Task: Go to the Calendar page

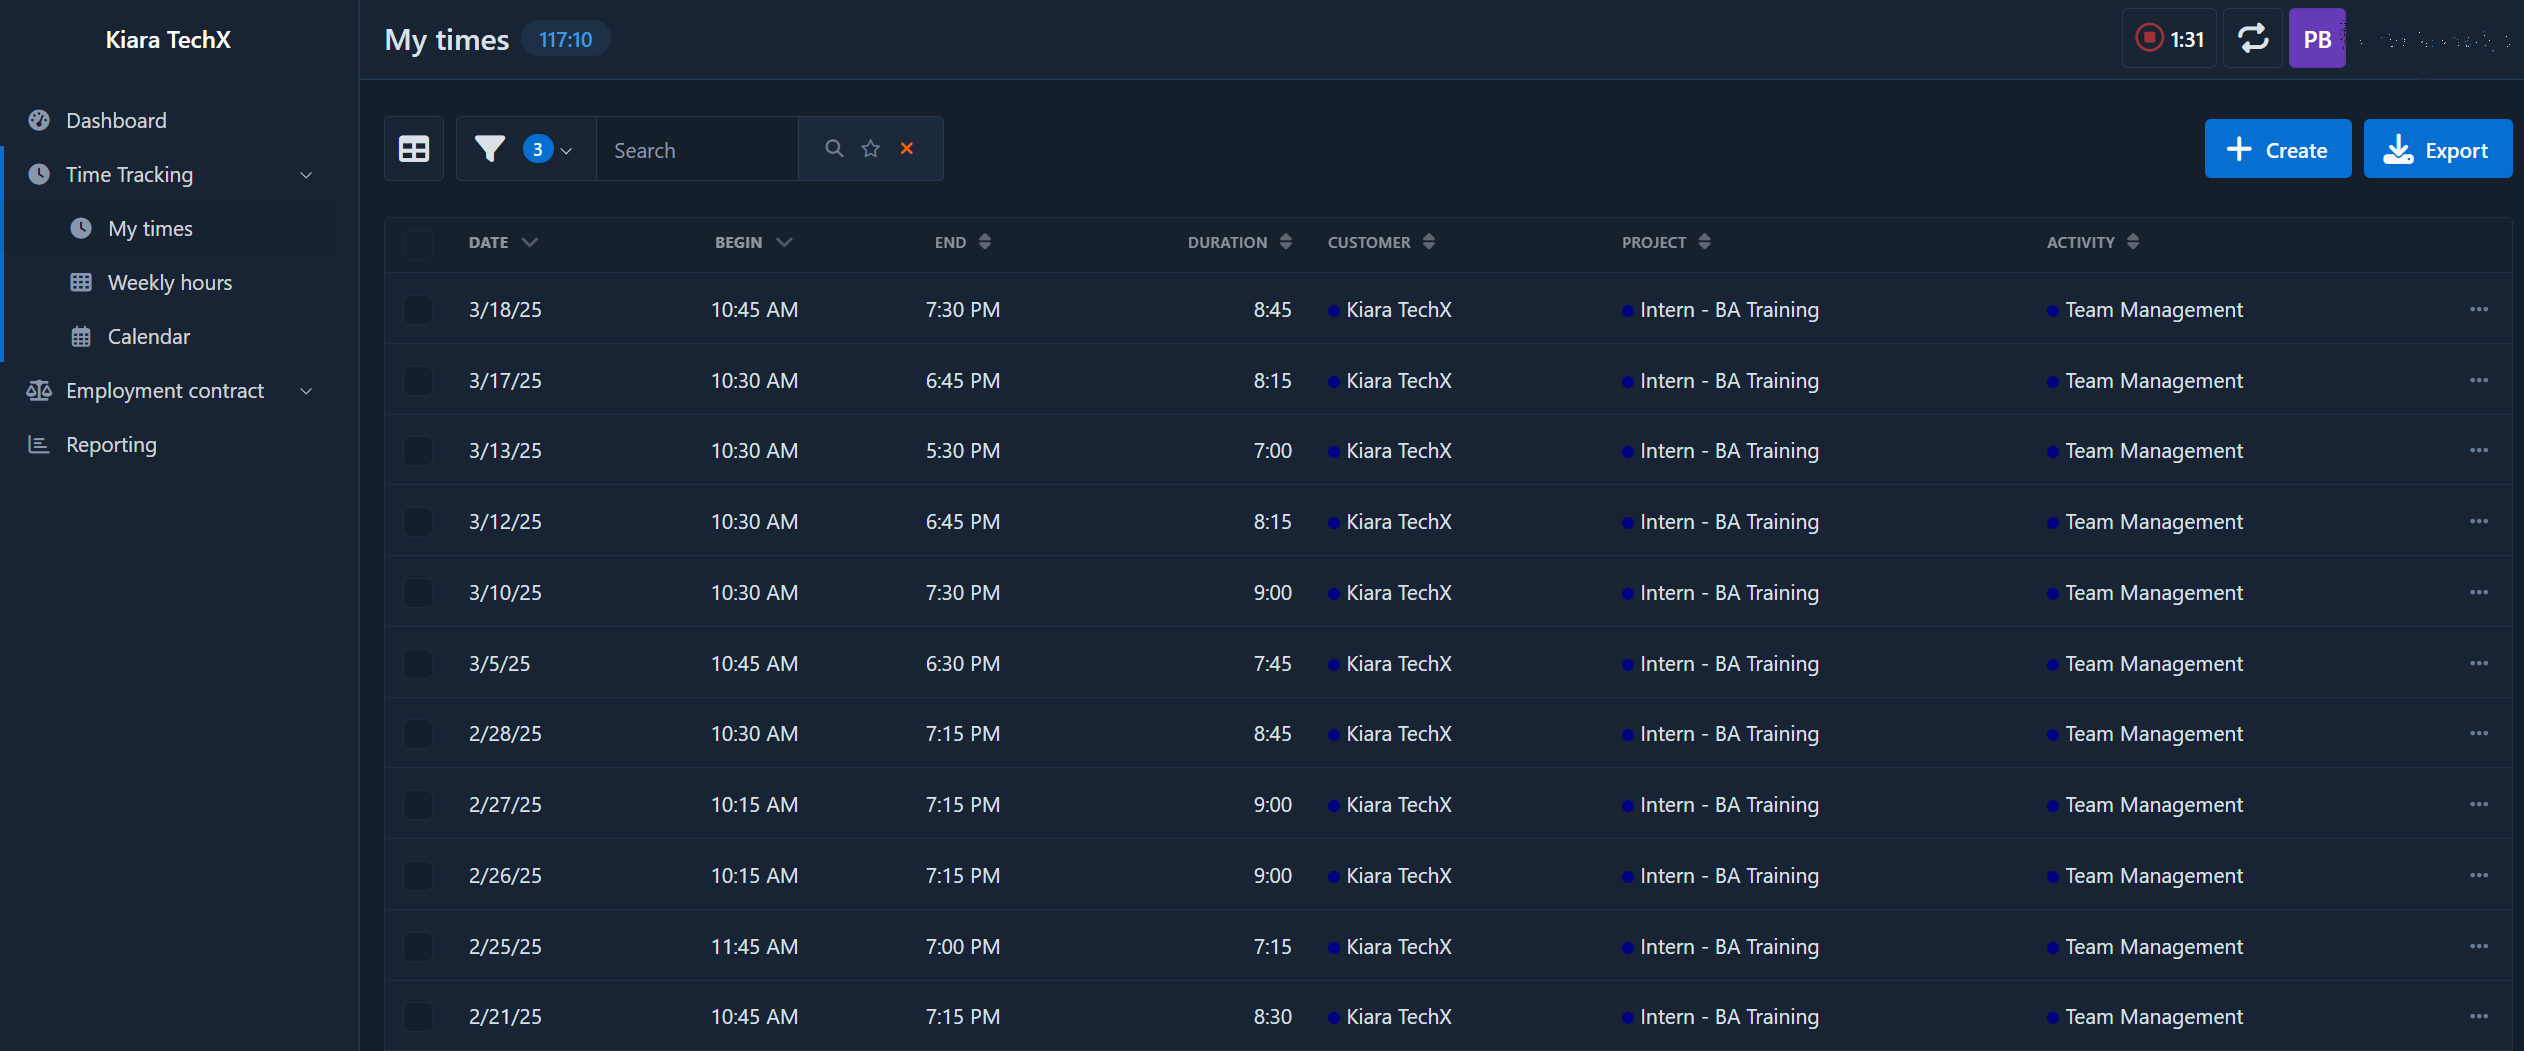Action: (148, 337)
